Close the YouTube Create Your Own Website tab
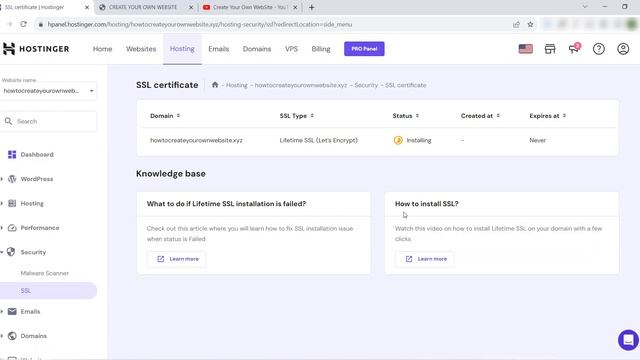The image size is (640, 360). (x=295, y=7)
